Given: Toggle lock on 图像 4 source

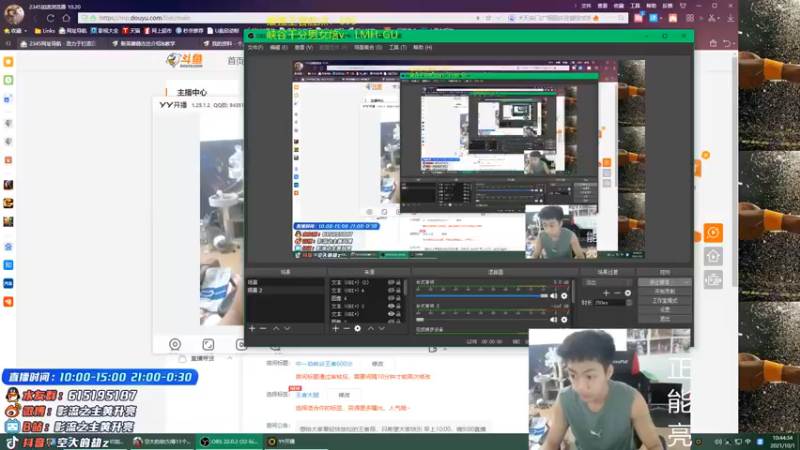Looking at the screenshot, I should 398,298.
